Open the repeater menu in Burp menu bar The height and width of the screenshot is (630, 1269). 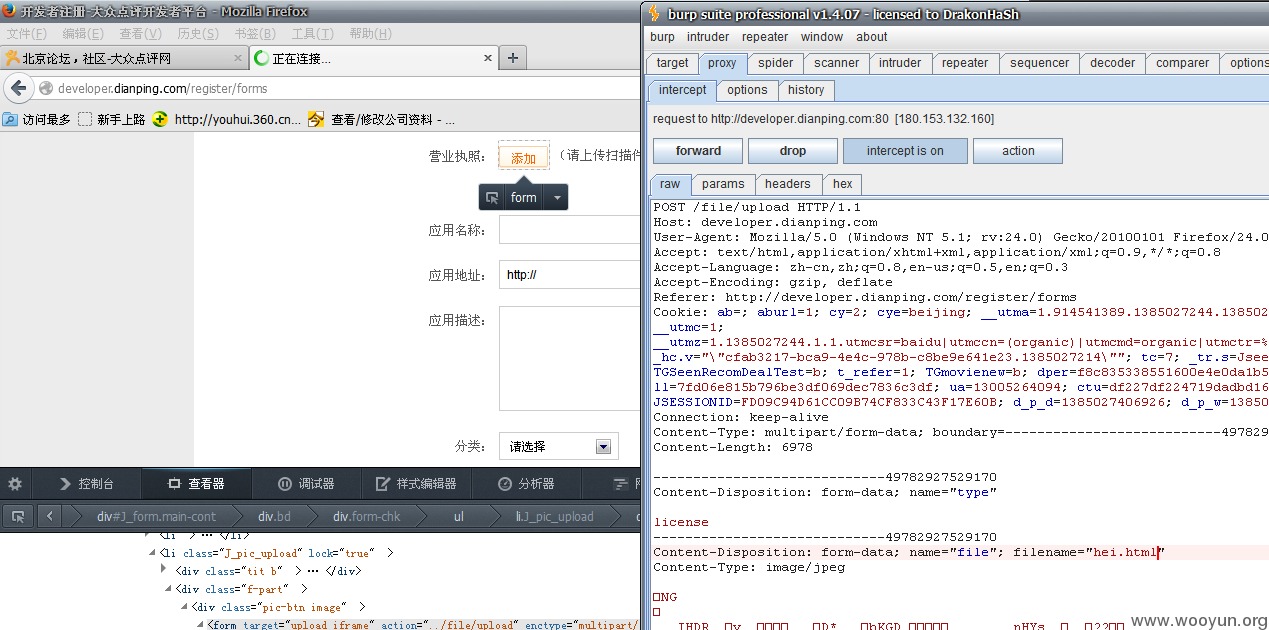click(765, 37)
